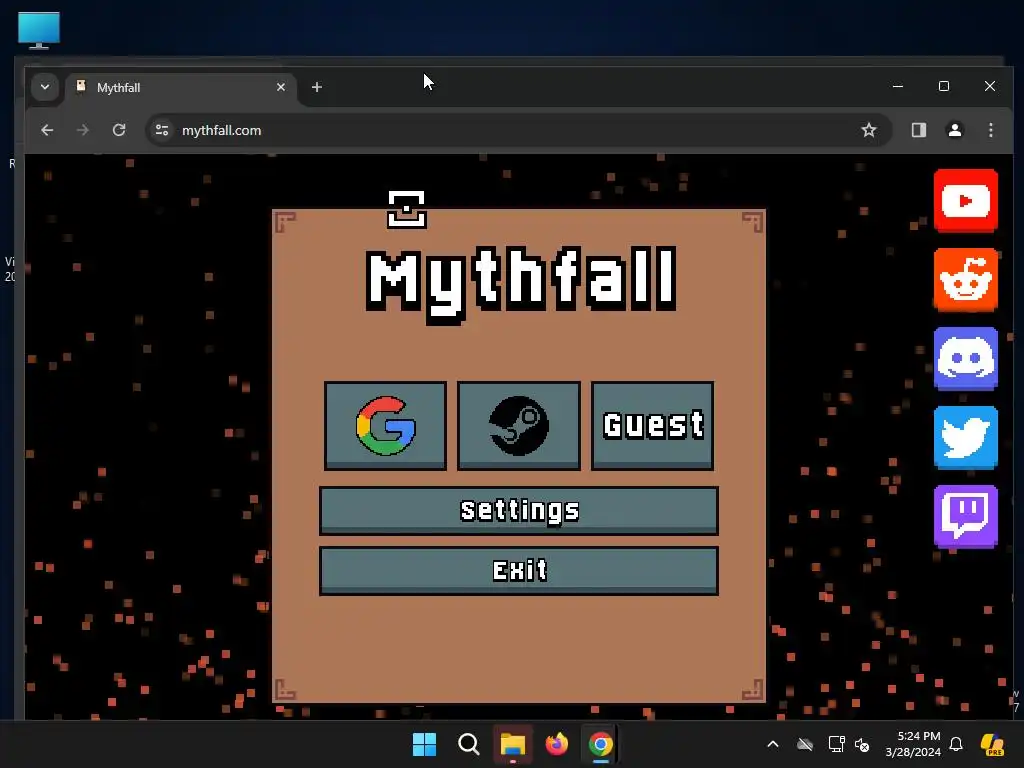1024x768 pixels.
Task: Open network status tray icon
Action: coord(837,744)
